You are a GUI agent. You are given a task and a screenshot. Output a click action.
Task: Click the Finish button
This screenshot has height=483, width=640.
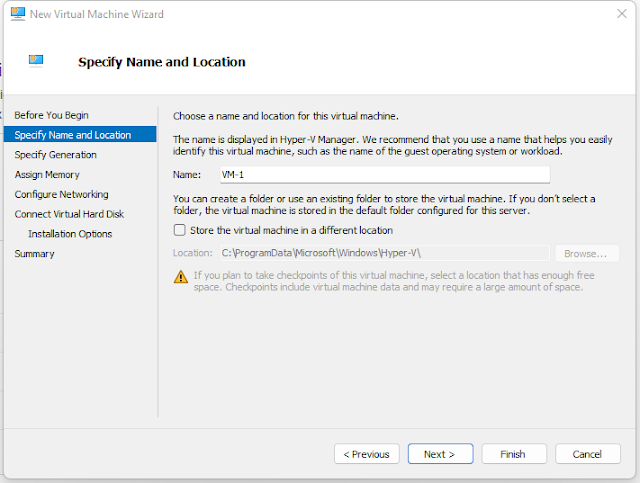pos(514,454)
